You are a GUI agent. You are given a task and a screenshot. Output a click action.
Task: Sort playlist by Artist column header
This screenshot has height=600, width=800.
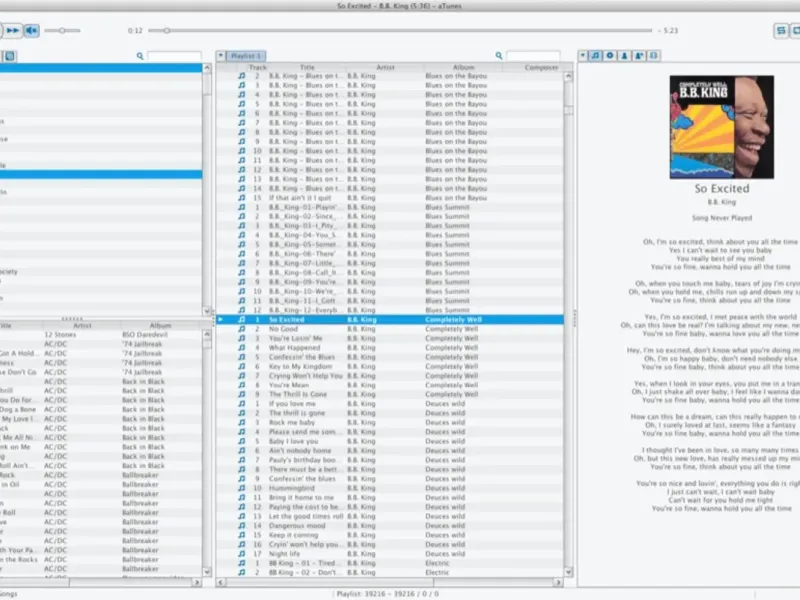pyautogui.click(x=385, y=67)
